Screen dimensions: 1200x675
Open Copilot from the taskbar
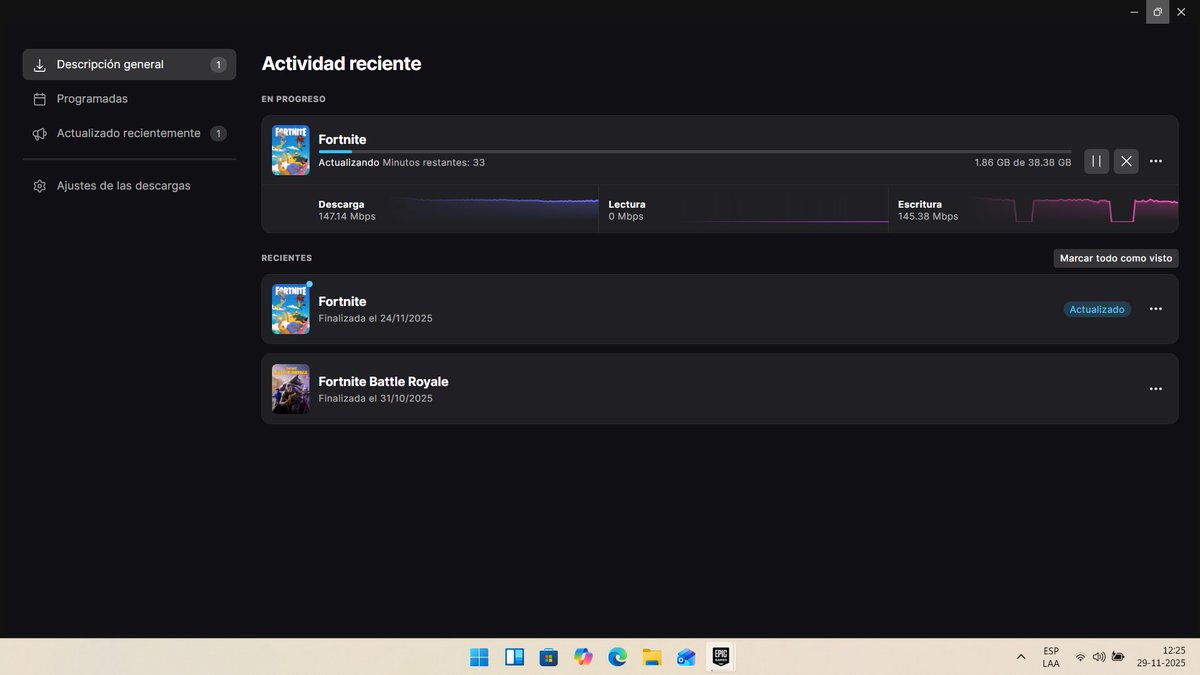(x=583, y=657)
